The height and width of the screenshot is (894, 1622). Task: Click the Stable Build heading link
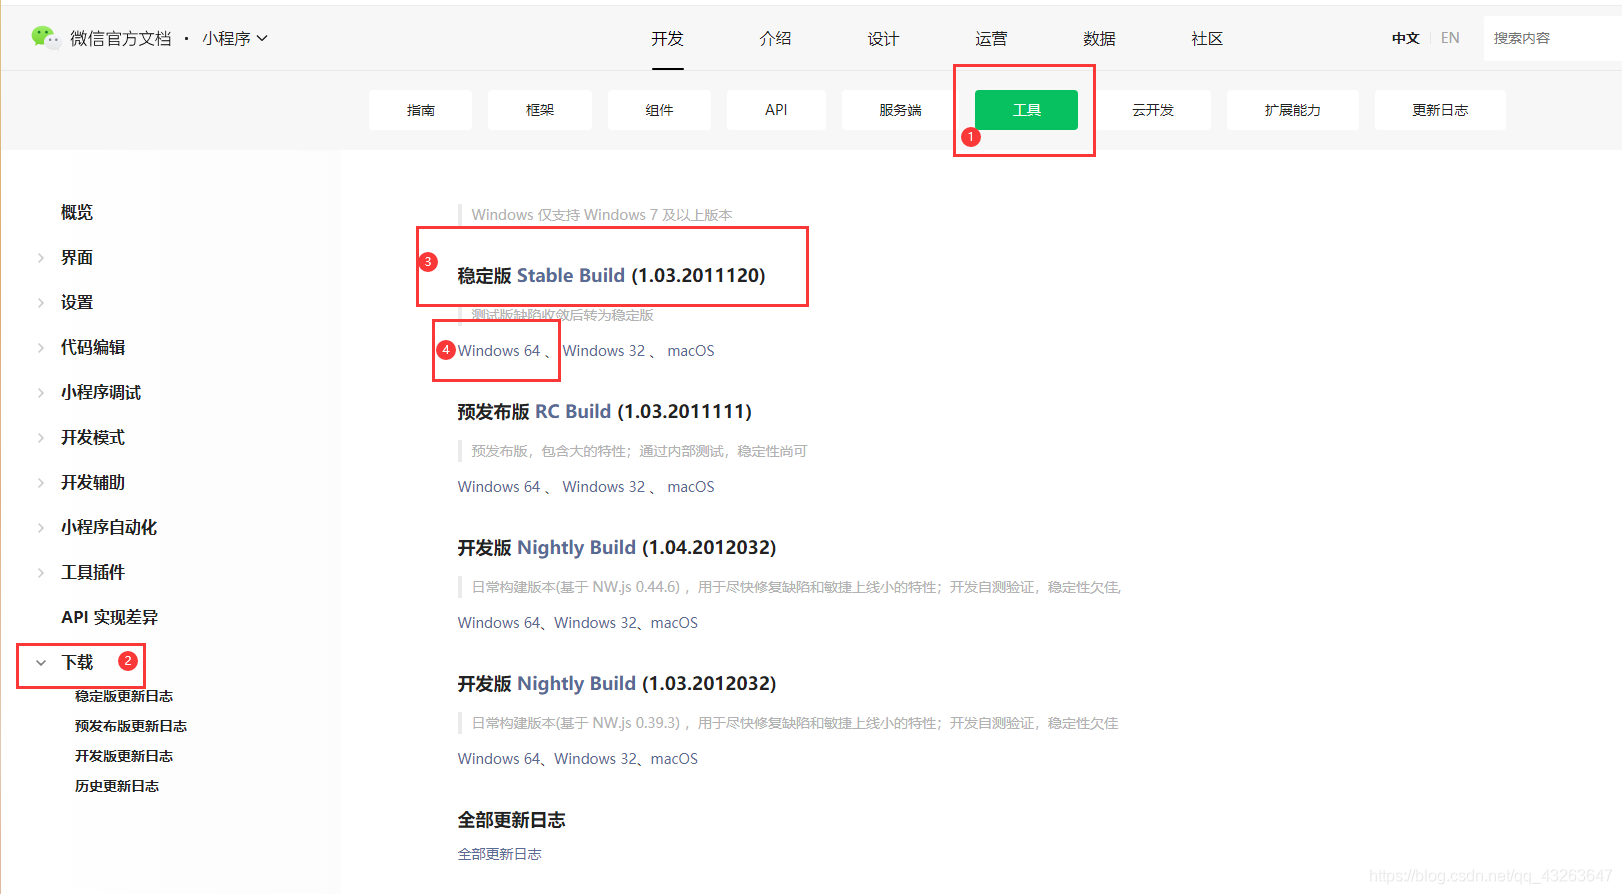click(x=571, y=275)
